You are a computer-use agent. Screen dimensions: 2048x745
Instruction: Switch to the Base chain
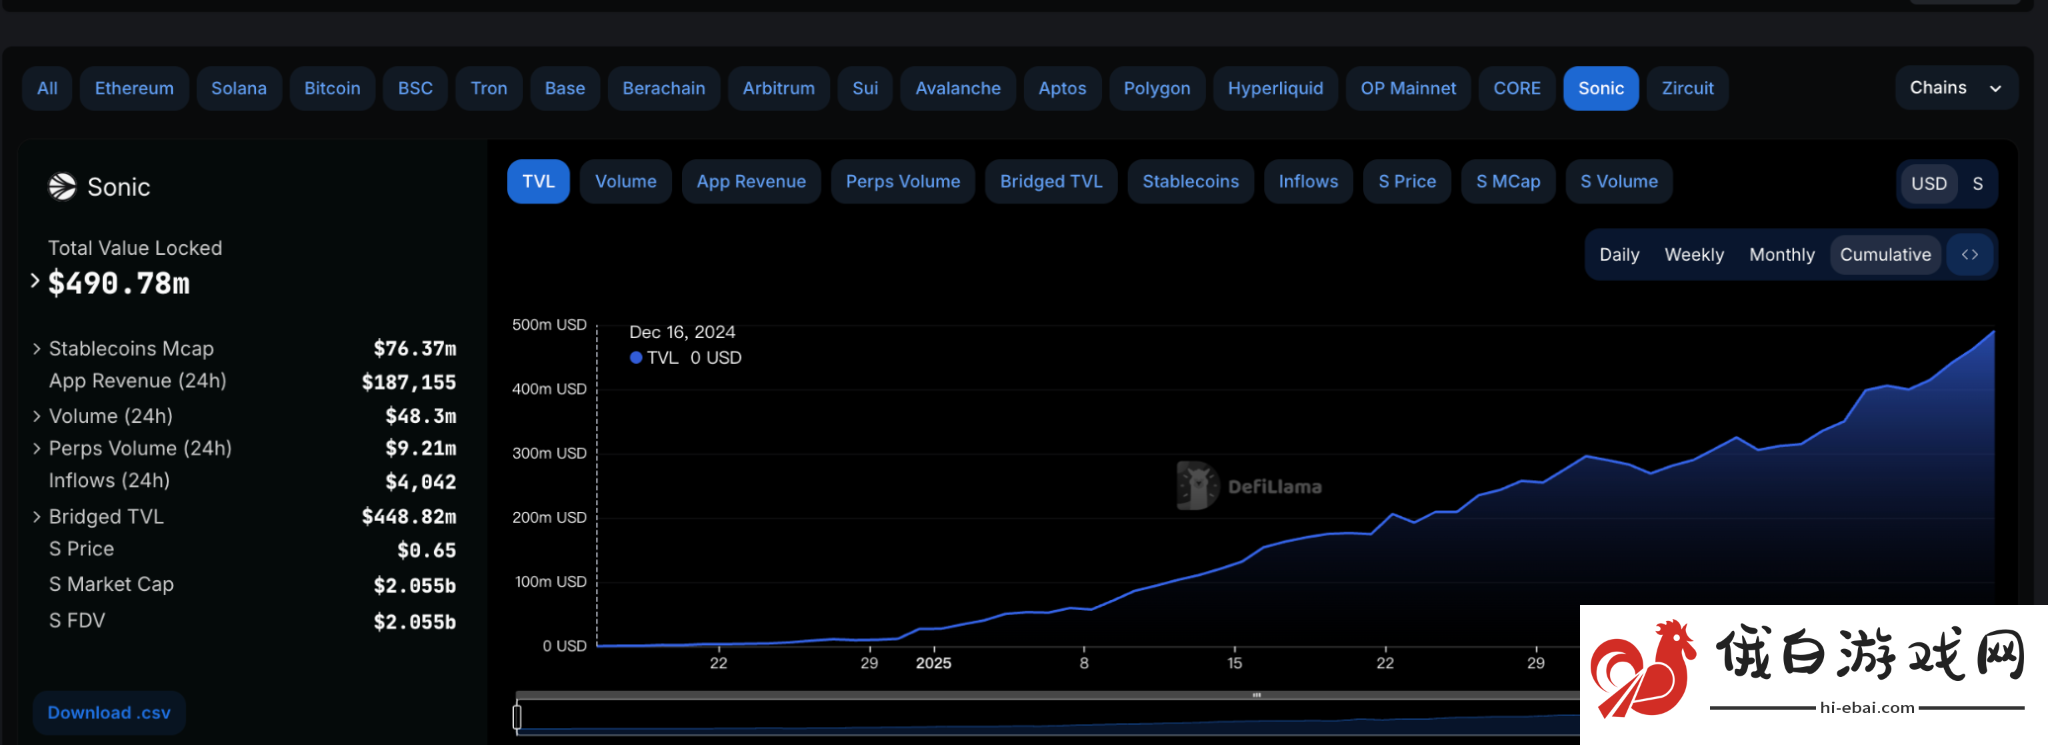pyautogui.click(x=565, y=88)
